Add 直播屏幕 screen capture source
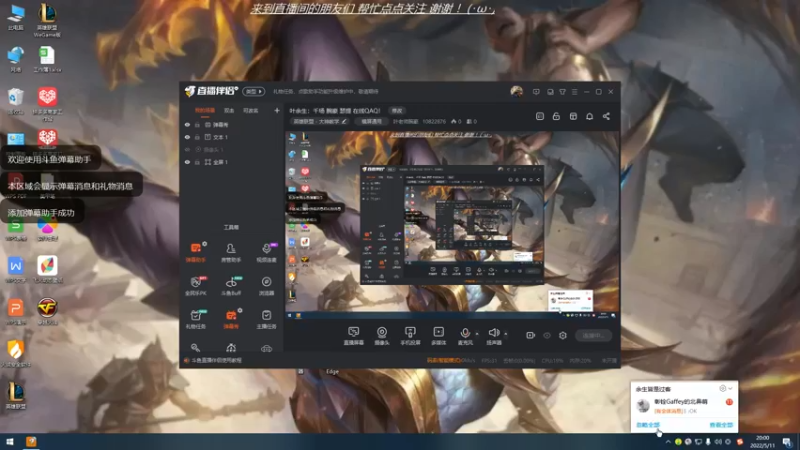Image resolution: width=800 pixels, height=450 pixels. coord(353,336)
